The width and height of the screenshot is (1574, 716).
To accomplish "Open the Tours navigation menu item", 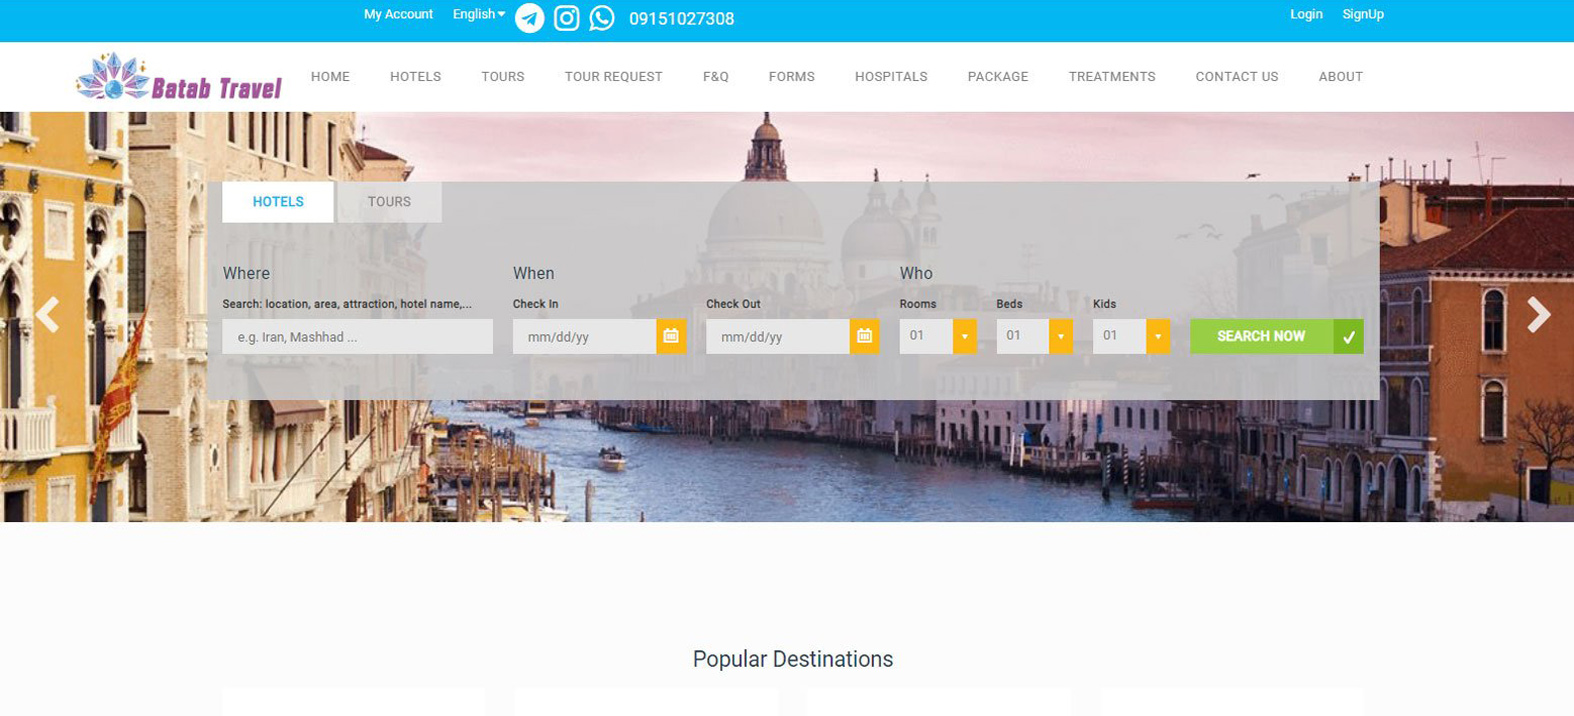I will tap(503, 77).
